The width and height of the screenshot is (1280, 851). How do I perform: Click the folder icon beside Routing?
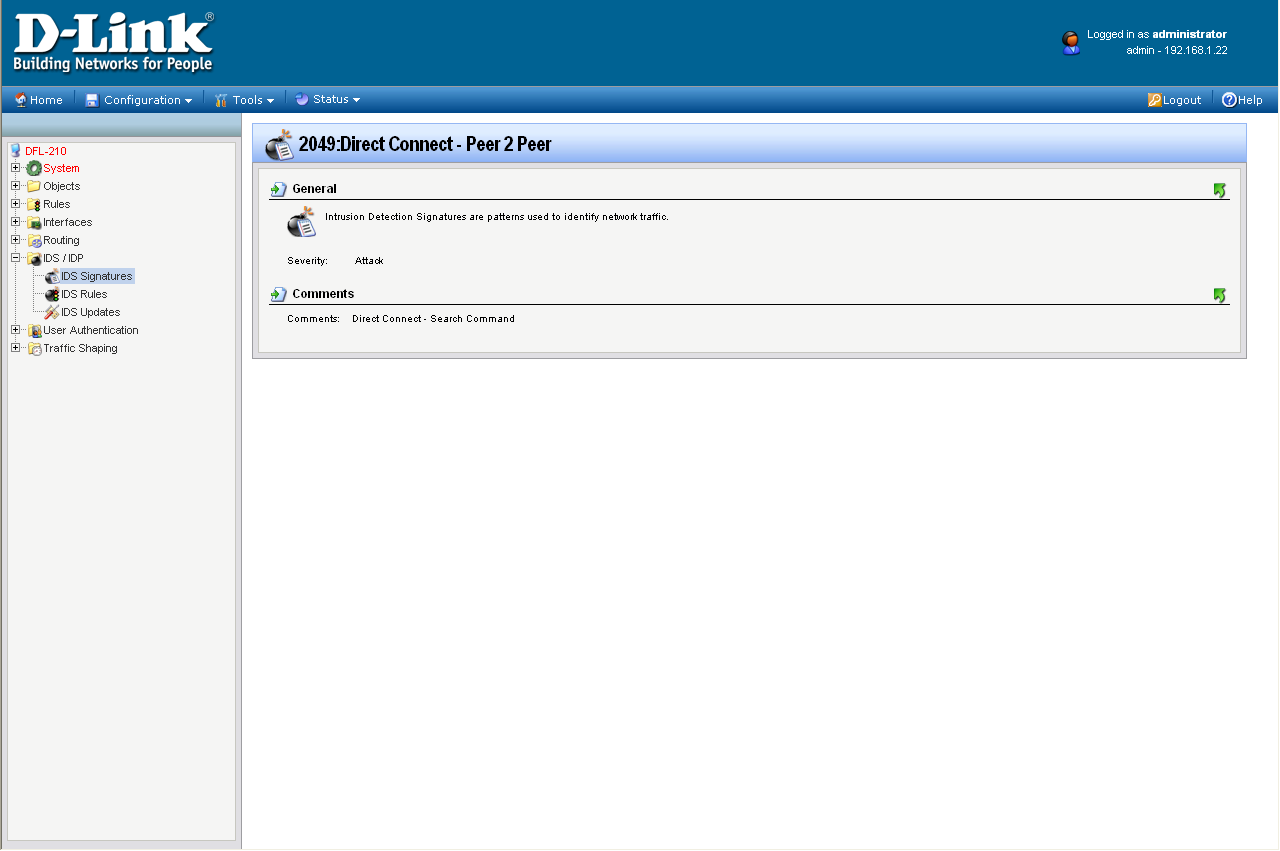pos(34,240)
